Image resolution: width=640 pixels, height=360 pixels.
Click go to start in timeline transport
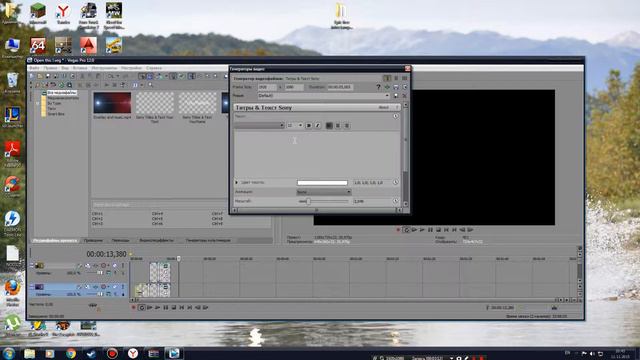click(182, 307)
